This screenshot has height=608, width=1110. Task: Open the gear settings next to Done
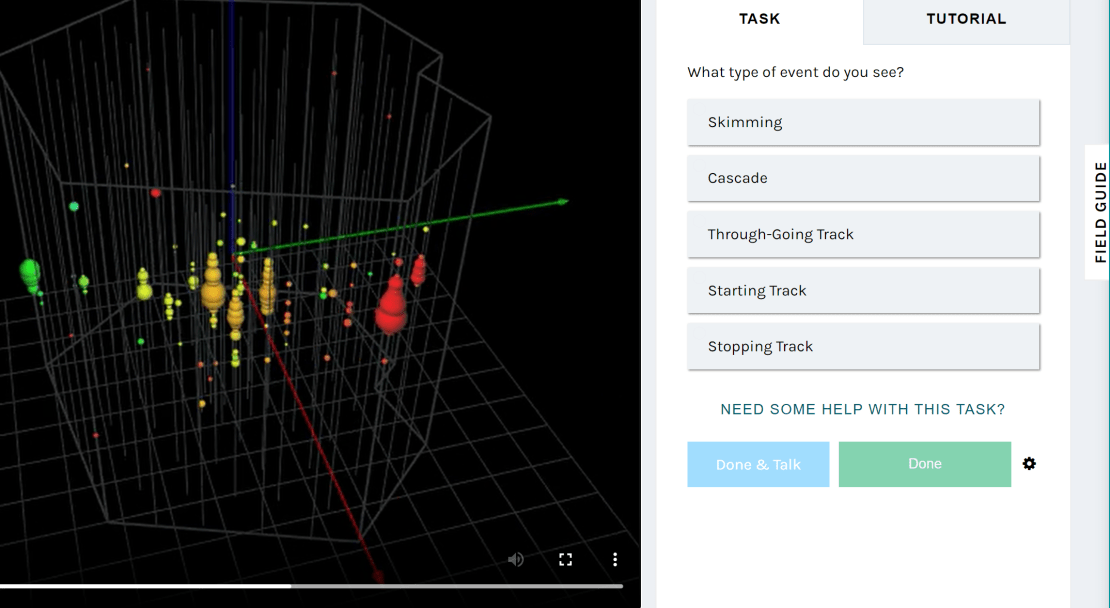click(x=1029, y=464)
